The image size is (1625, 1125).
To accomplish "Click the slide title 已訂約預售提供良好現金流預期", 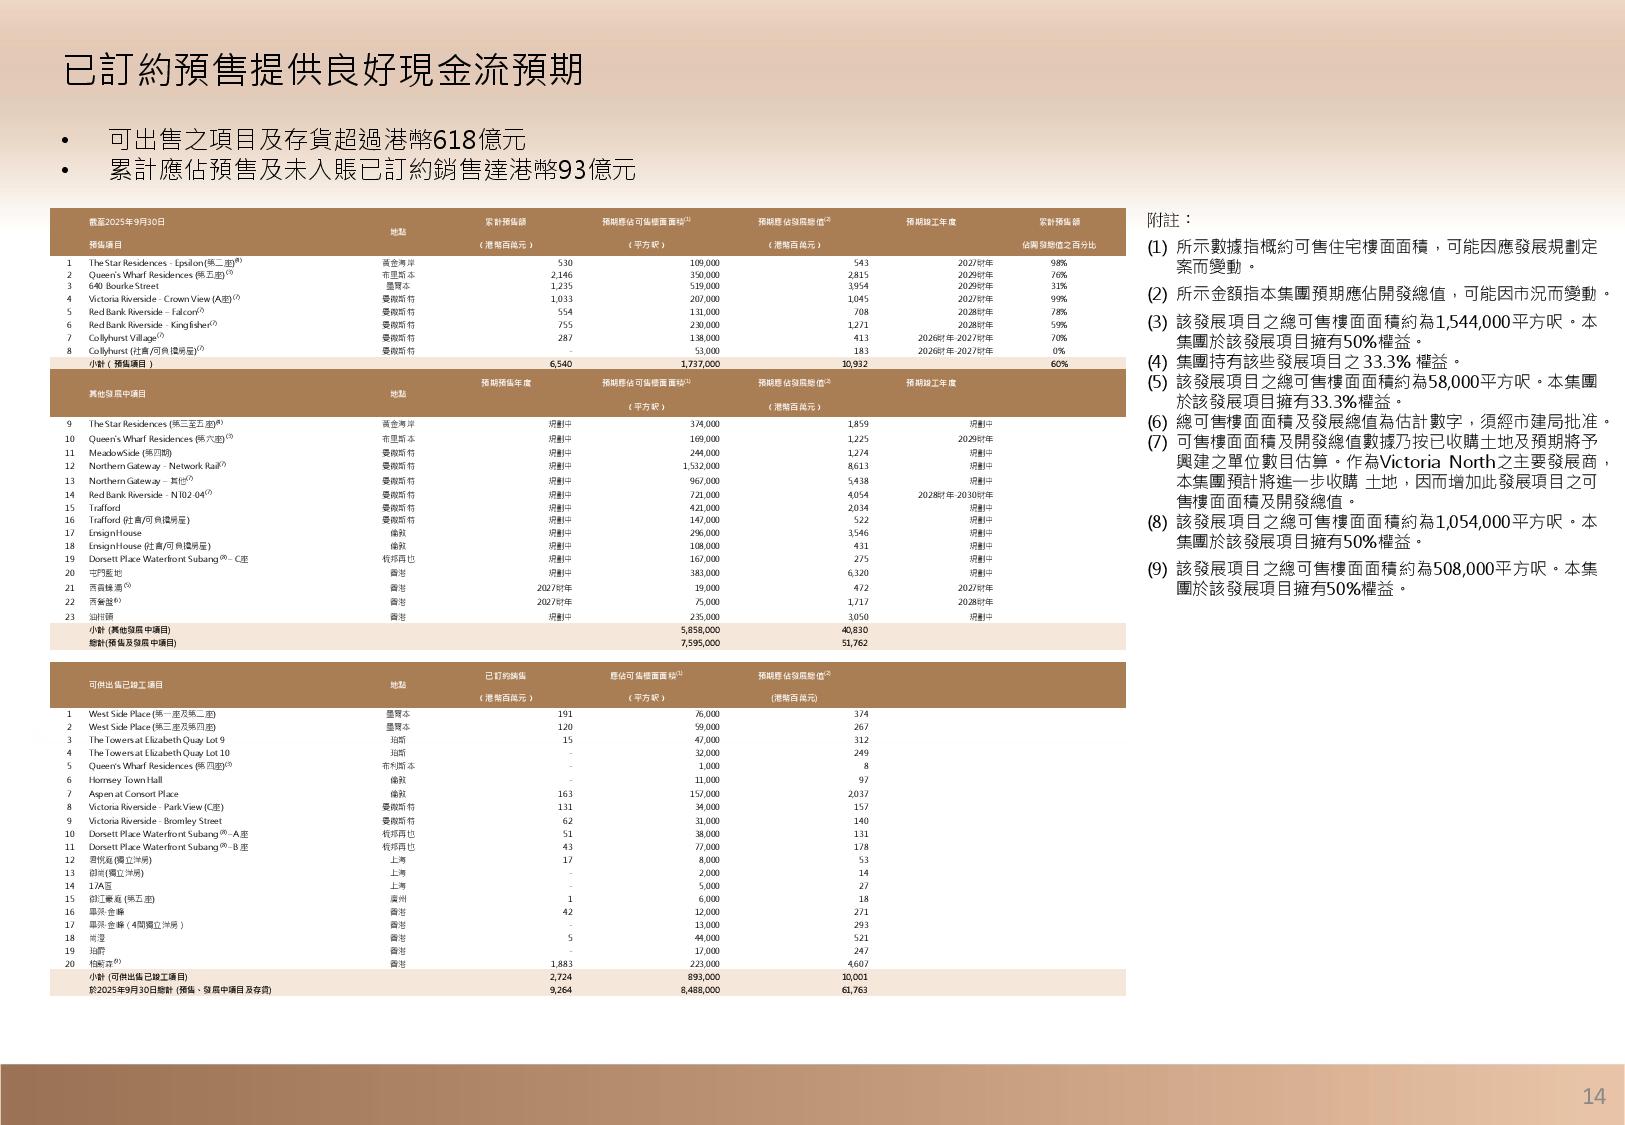I will pyautogui.click(x=323, y=71).
